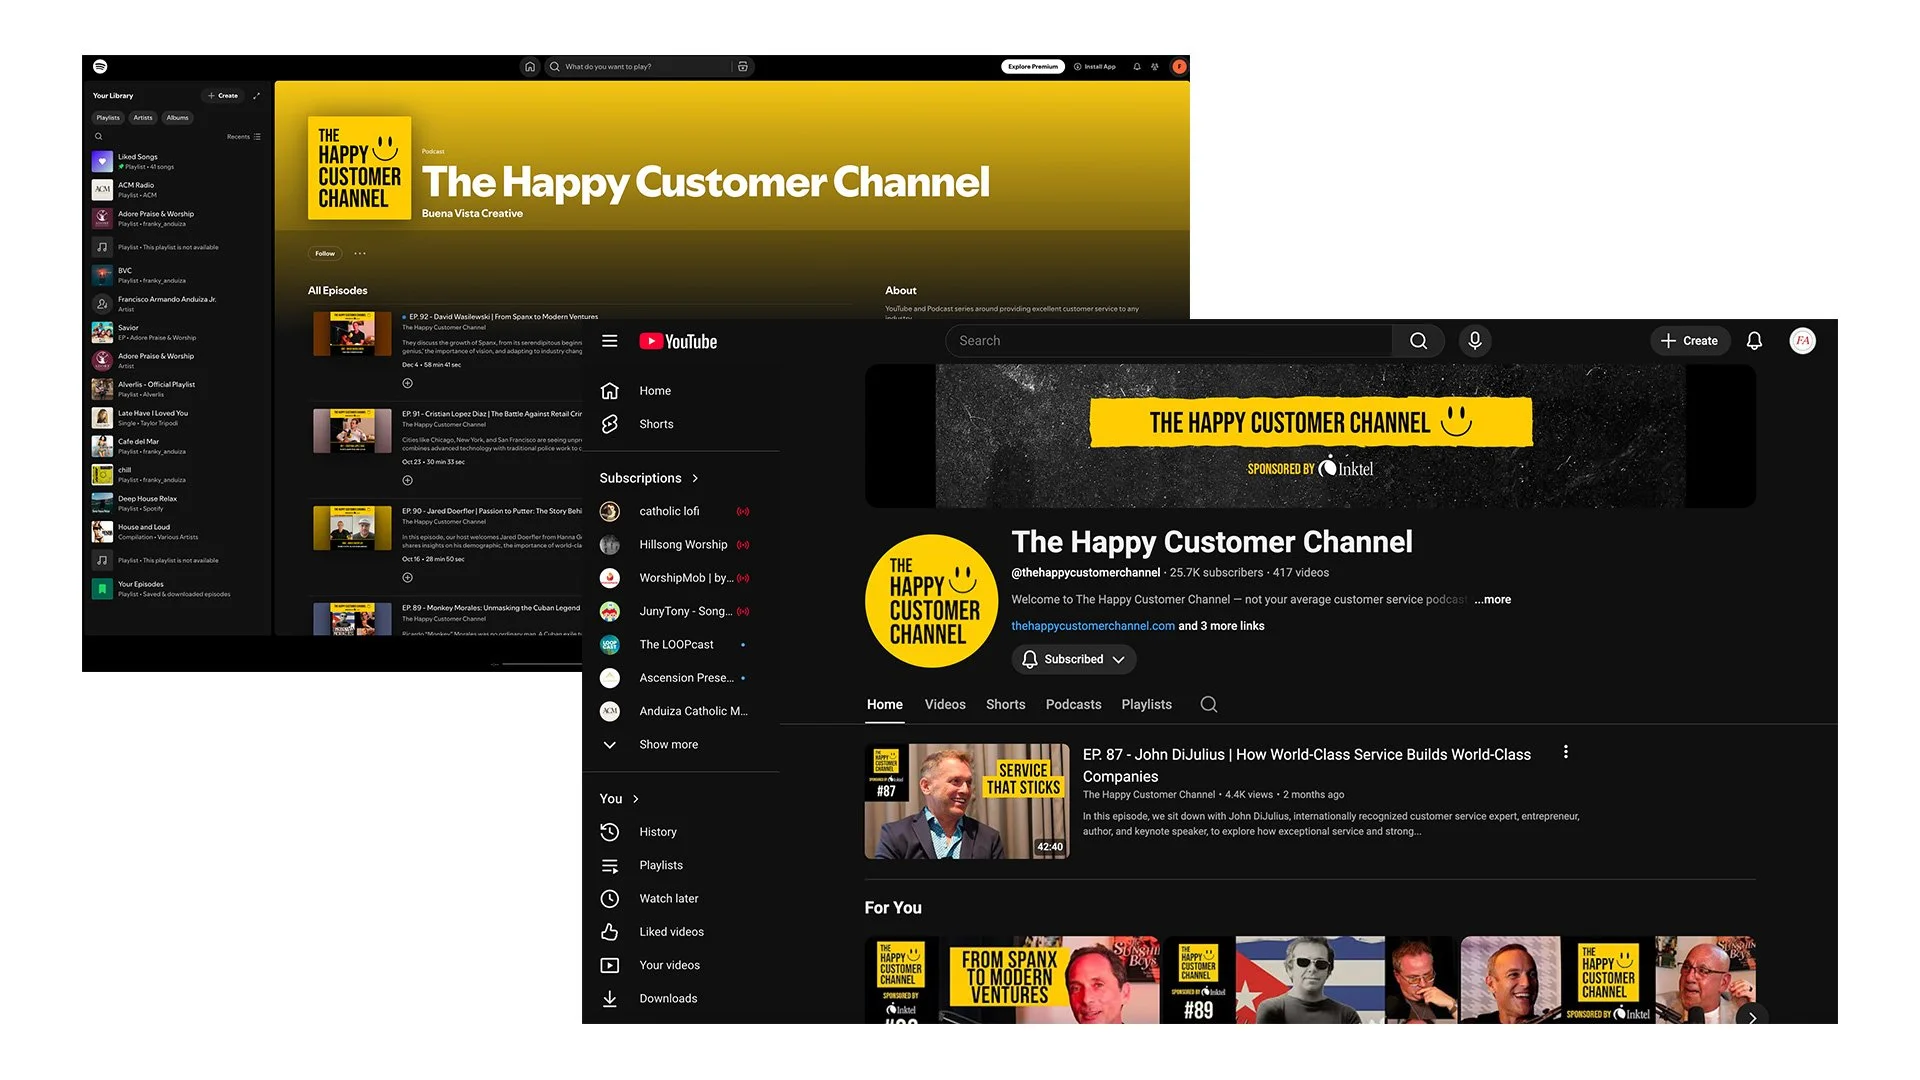Click Explore Premium in Spotify
1920x1080 pixels.
point(1033,67)
